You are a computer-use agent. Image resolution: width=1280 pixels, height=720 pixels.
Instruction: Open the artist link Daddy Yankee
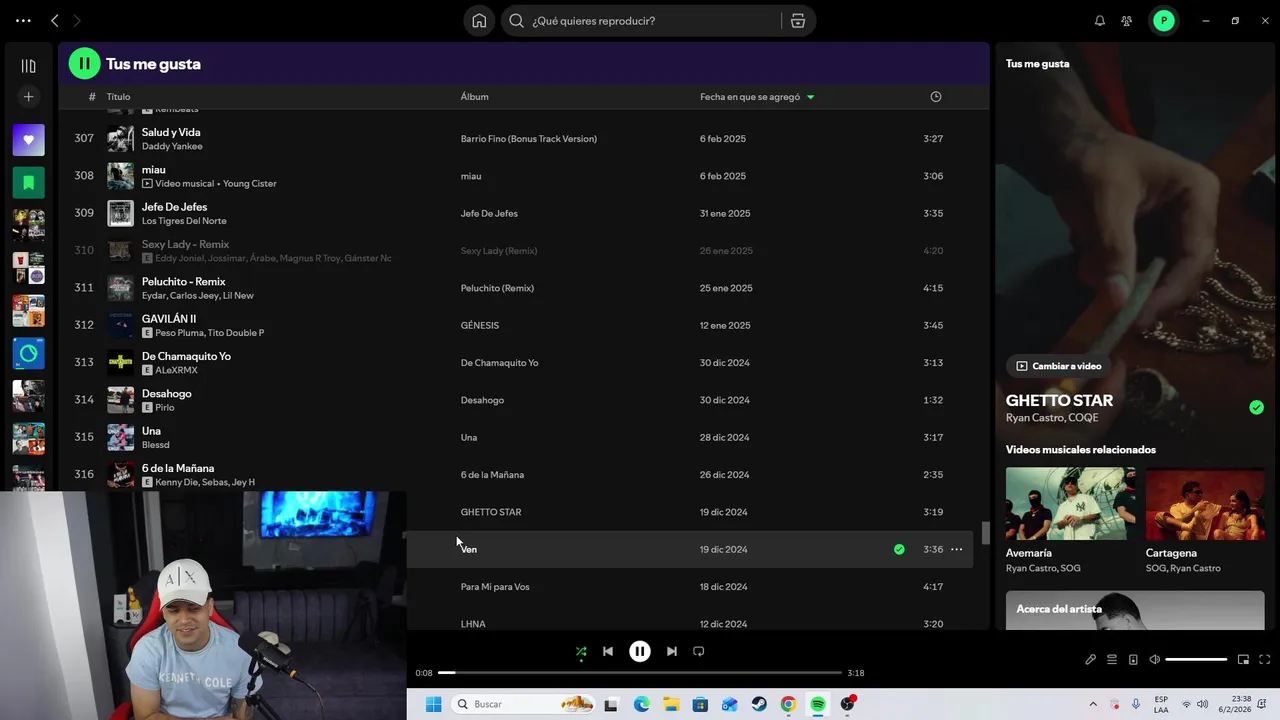[172, 146]
